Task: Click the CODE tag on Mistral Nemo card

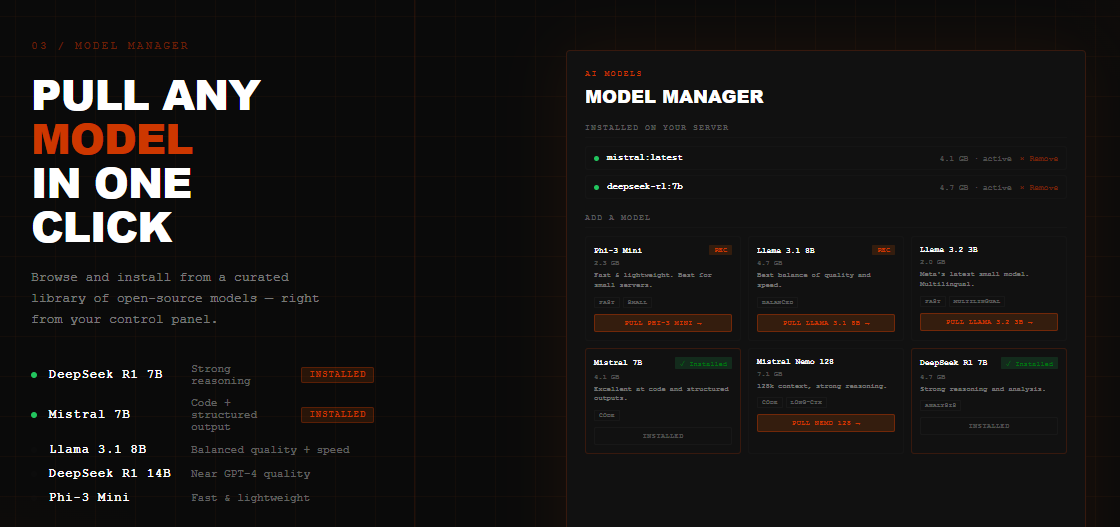Action: pyautogui.click(x=769, y=402)
